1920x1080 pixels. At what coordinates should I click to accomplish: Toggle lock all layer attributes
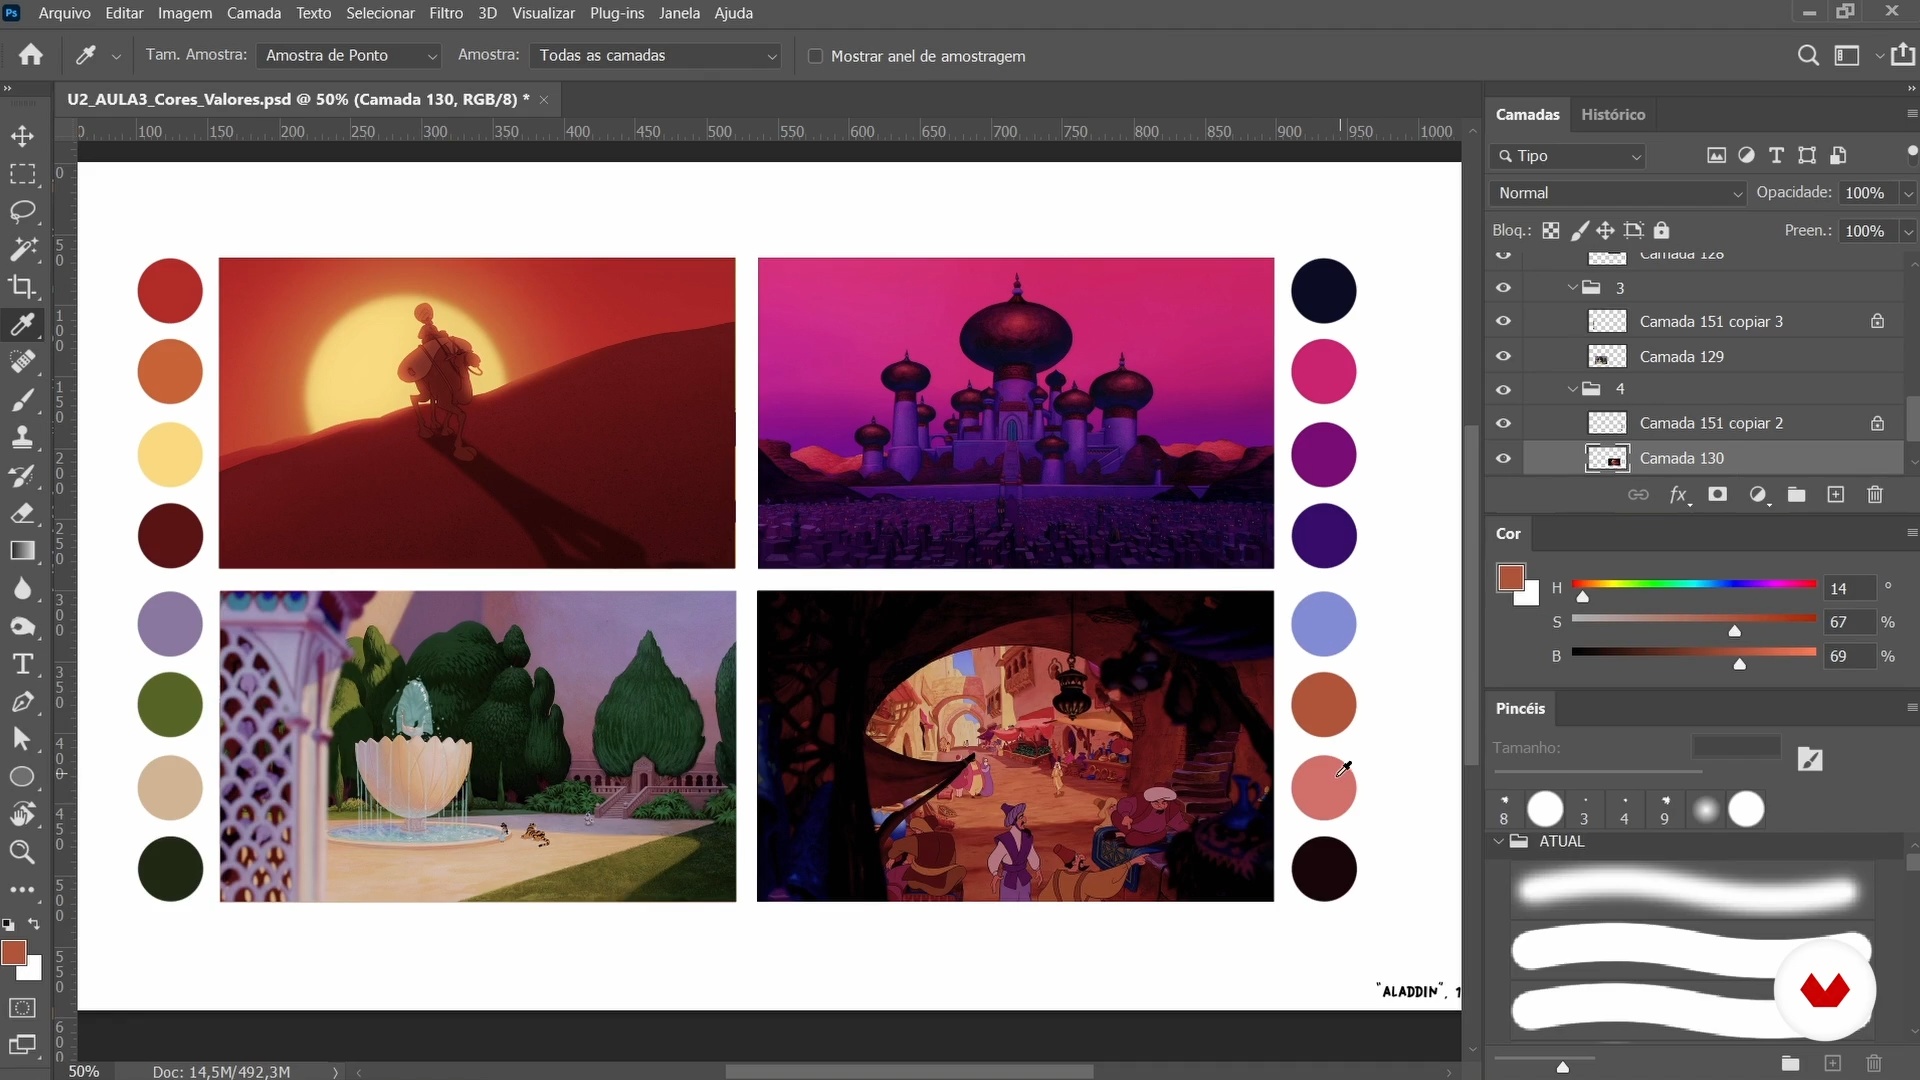coord(1662,231)
